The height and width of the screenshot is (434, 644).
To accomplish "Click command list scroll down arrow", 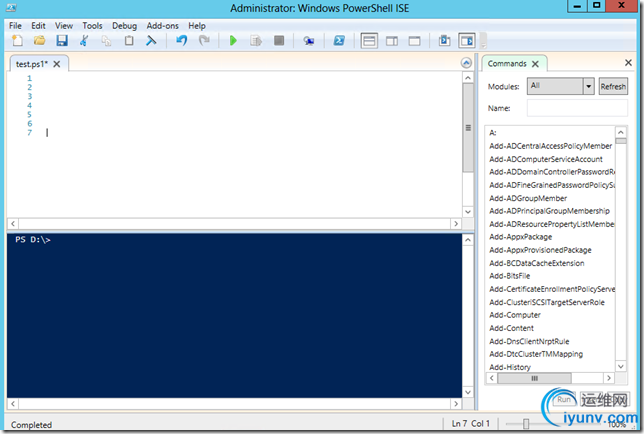I will coord(621,366).
